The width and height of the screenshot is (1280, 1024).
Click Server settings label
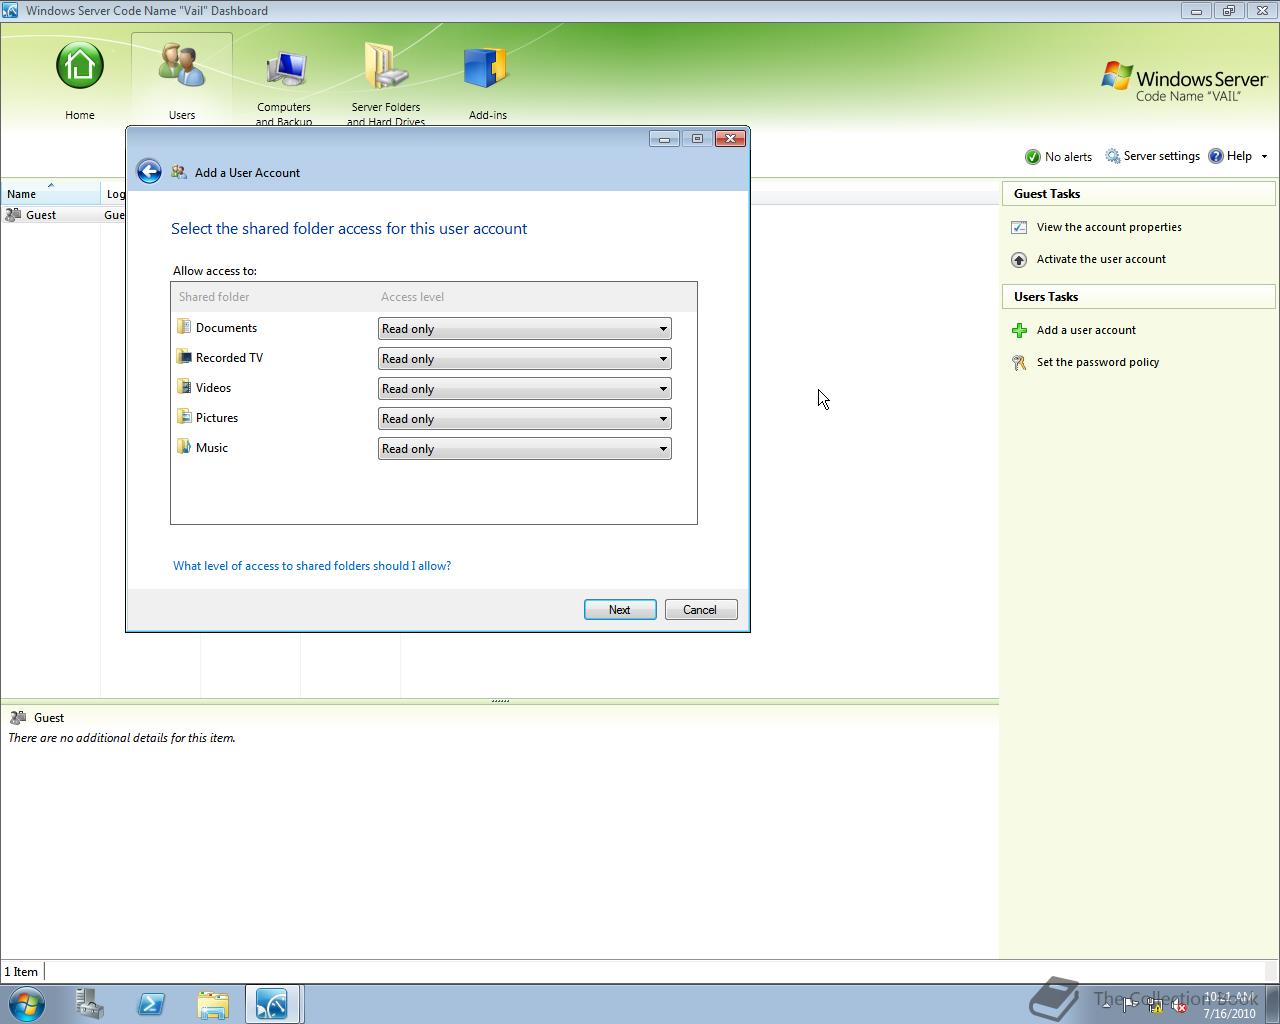click(1162, 156)
